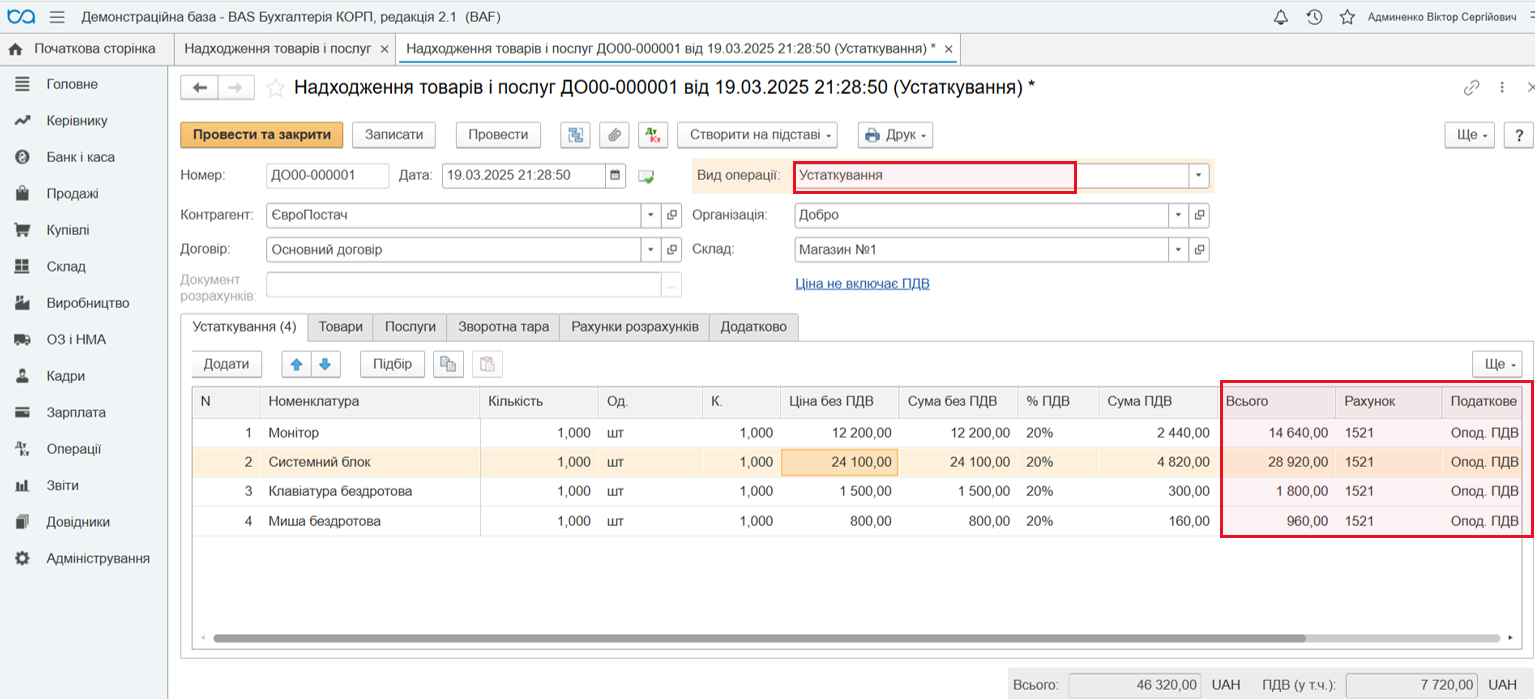Close the Надходження товарів і послуг list tab
1535x699 pixels.
pyautogui.click(x=384, y=48)
